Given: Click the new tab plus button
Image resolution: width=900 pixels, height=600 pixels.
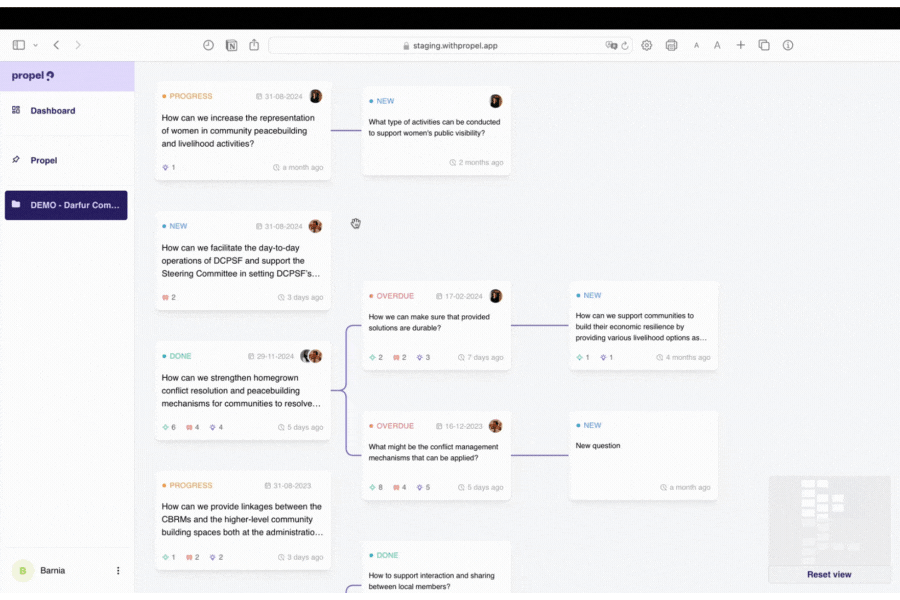Looking at the screenshot, I should point(740,45).
